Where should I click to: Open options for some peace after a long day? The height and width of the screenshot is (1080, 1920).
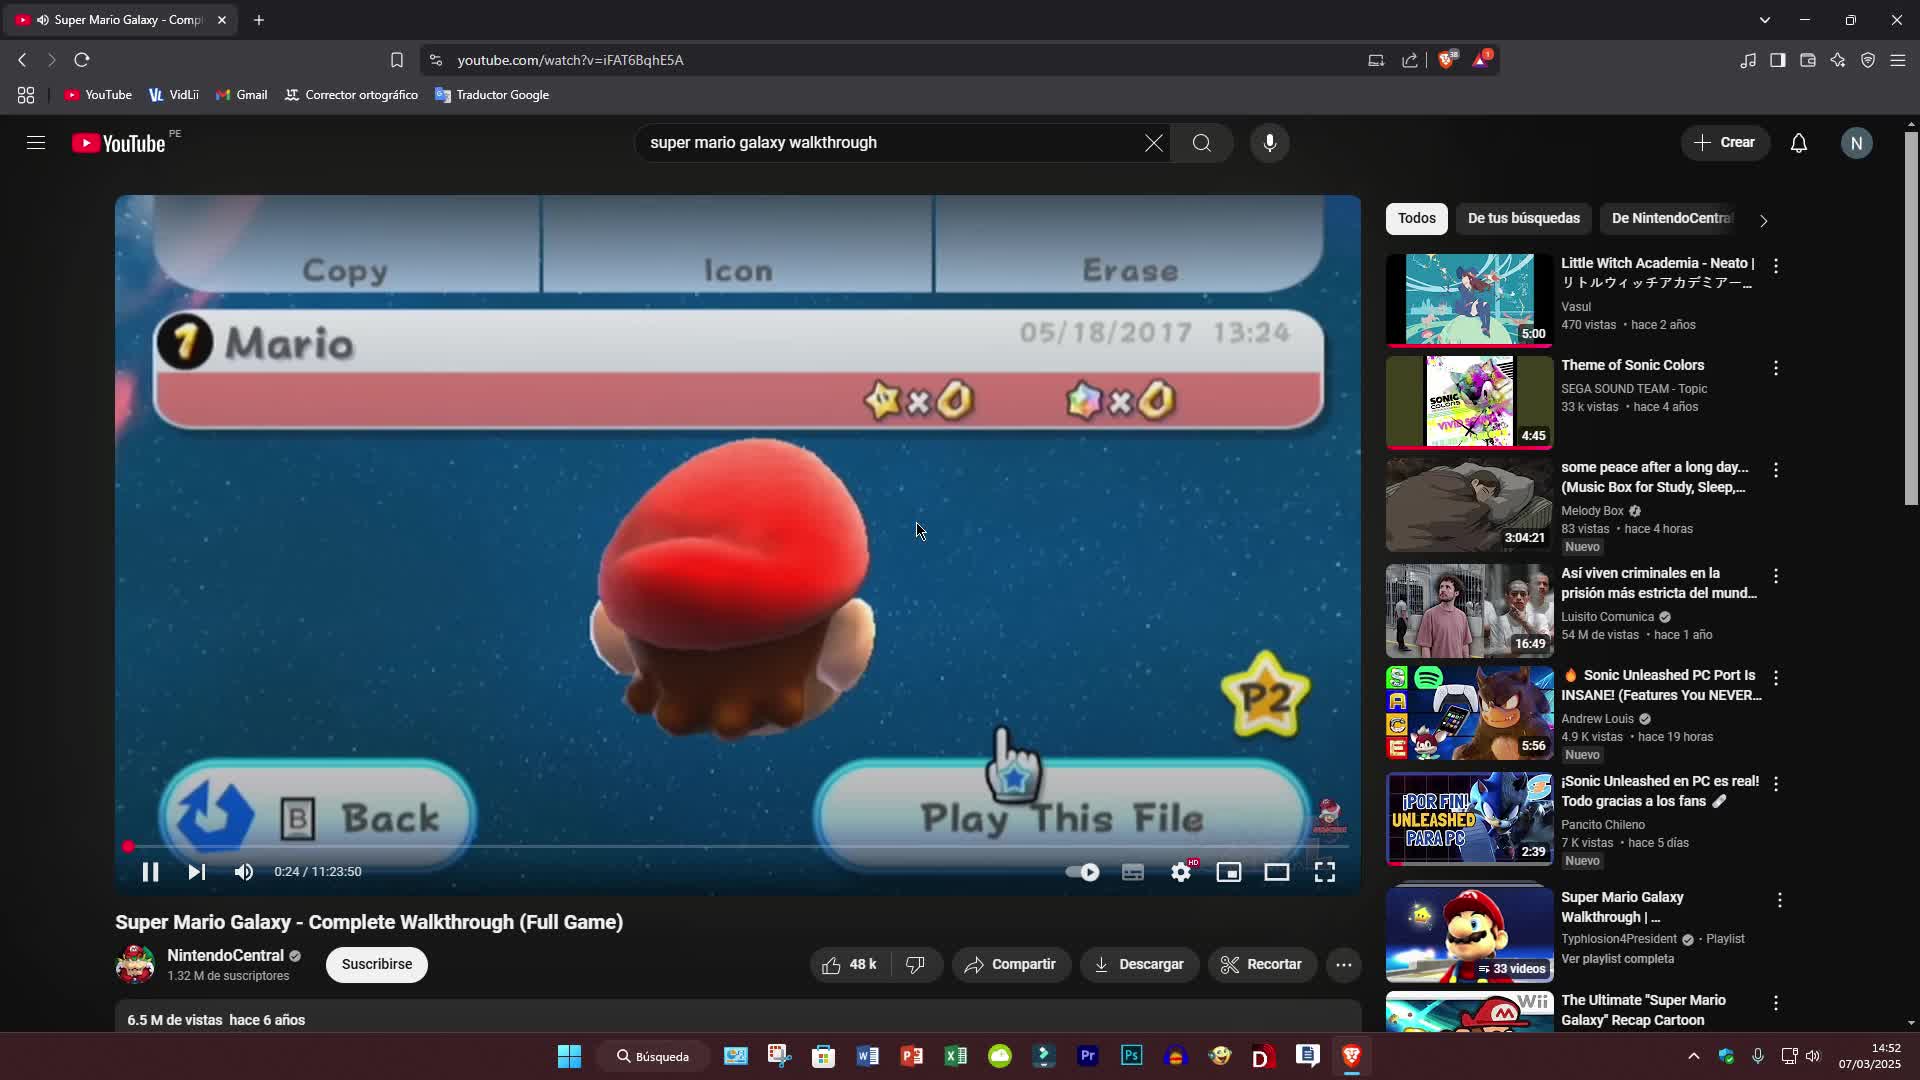tap(1776, 470)
